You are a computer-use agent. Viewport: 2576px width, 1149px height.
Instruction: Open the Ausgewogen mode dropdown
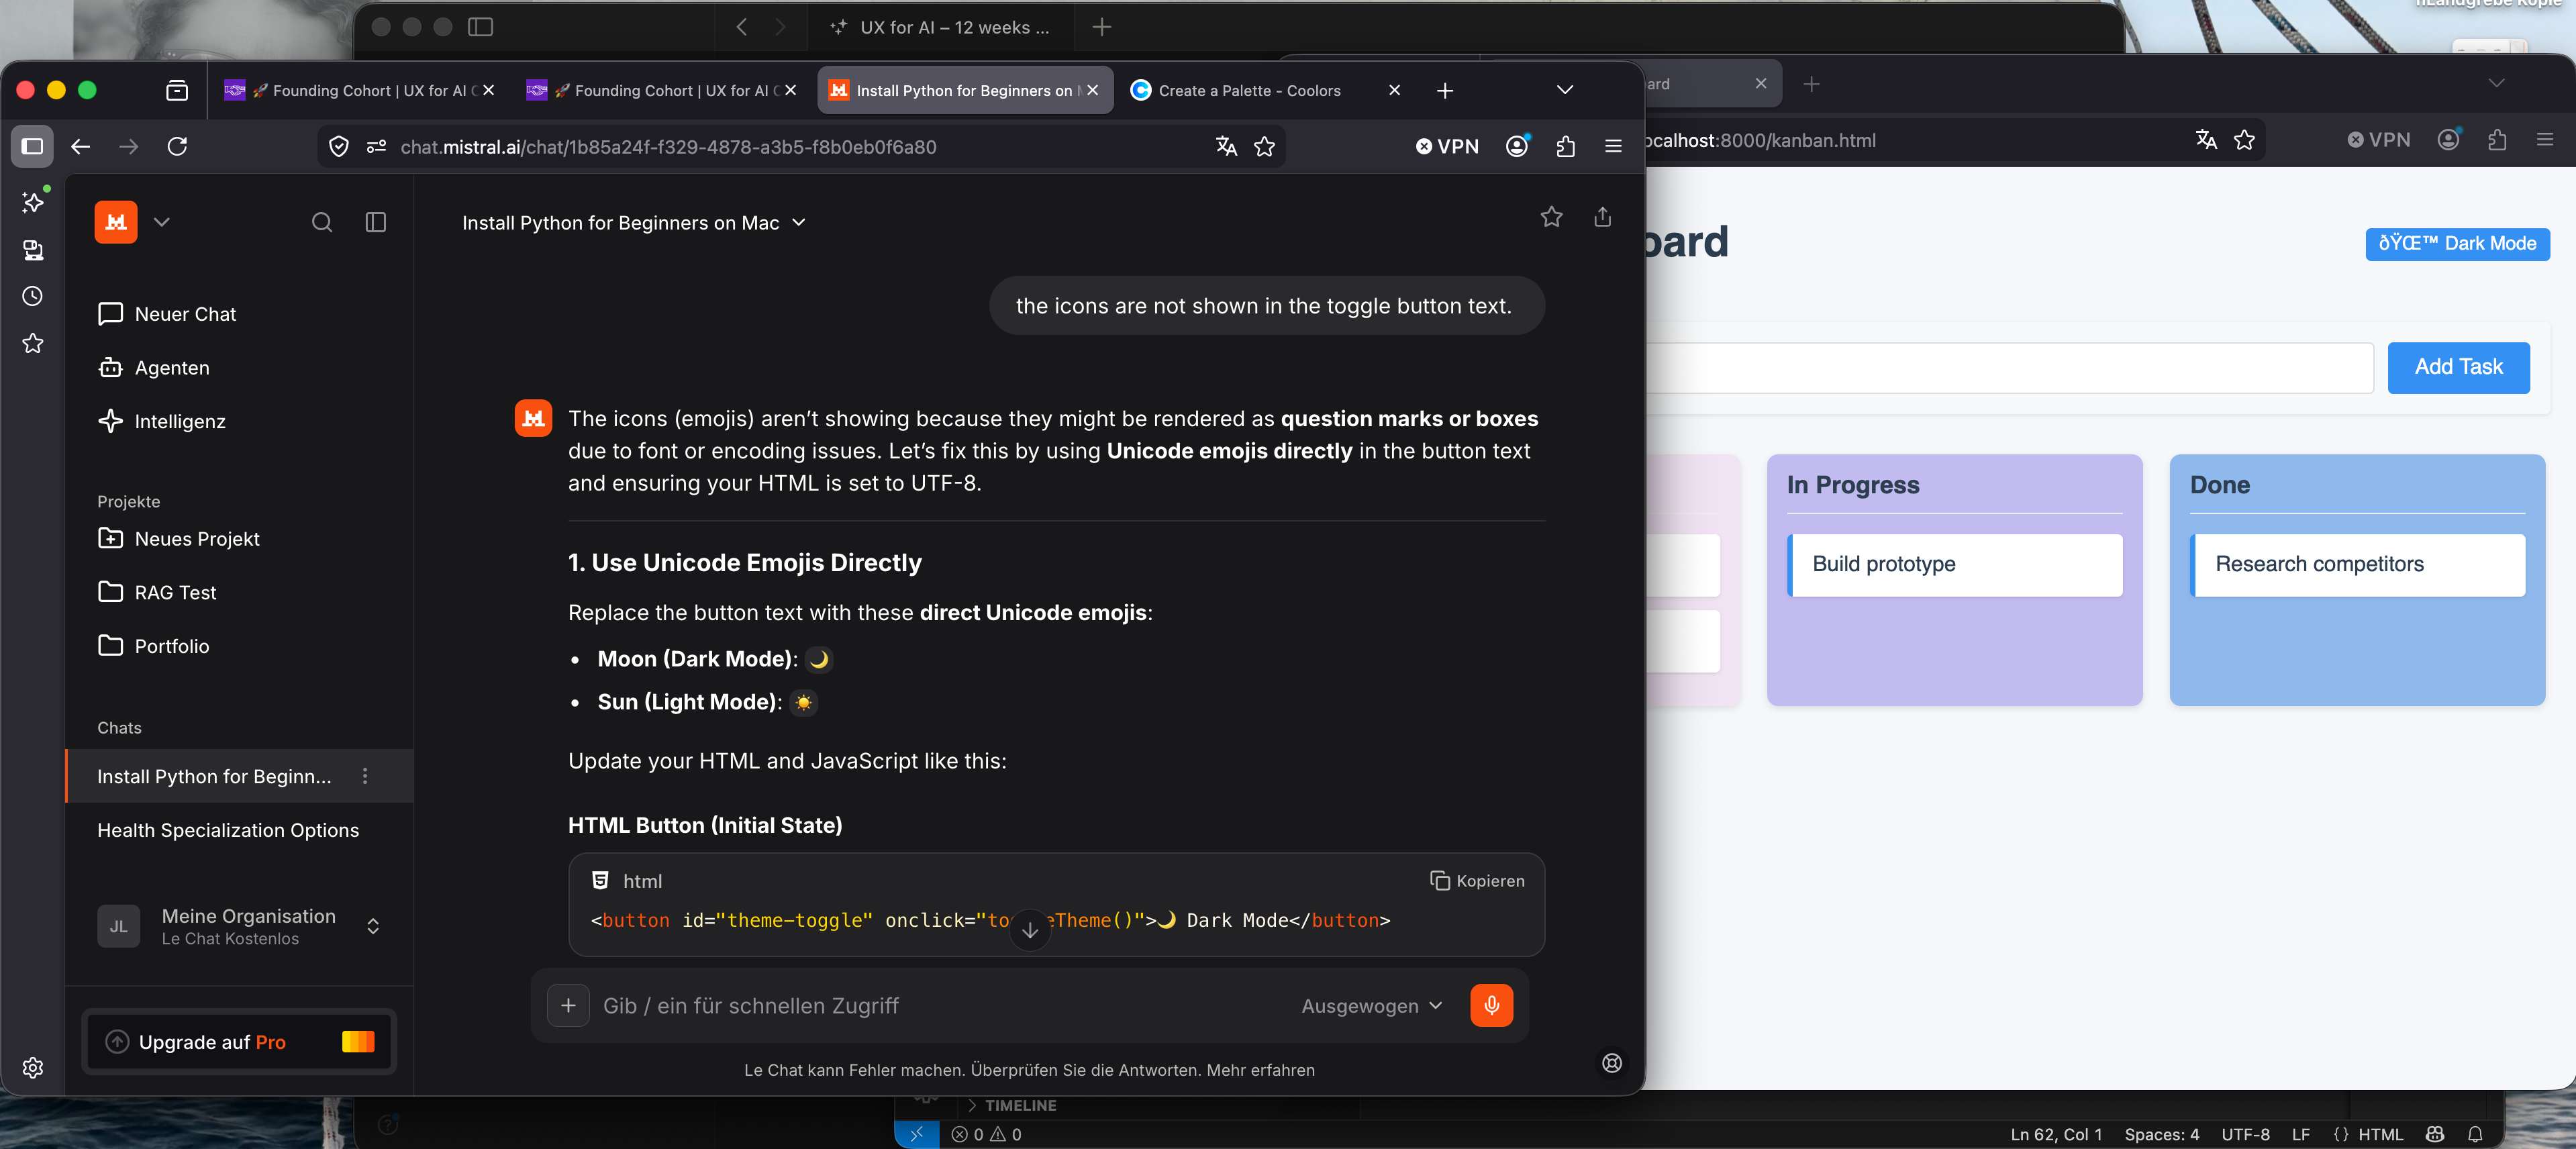1372,1005
